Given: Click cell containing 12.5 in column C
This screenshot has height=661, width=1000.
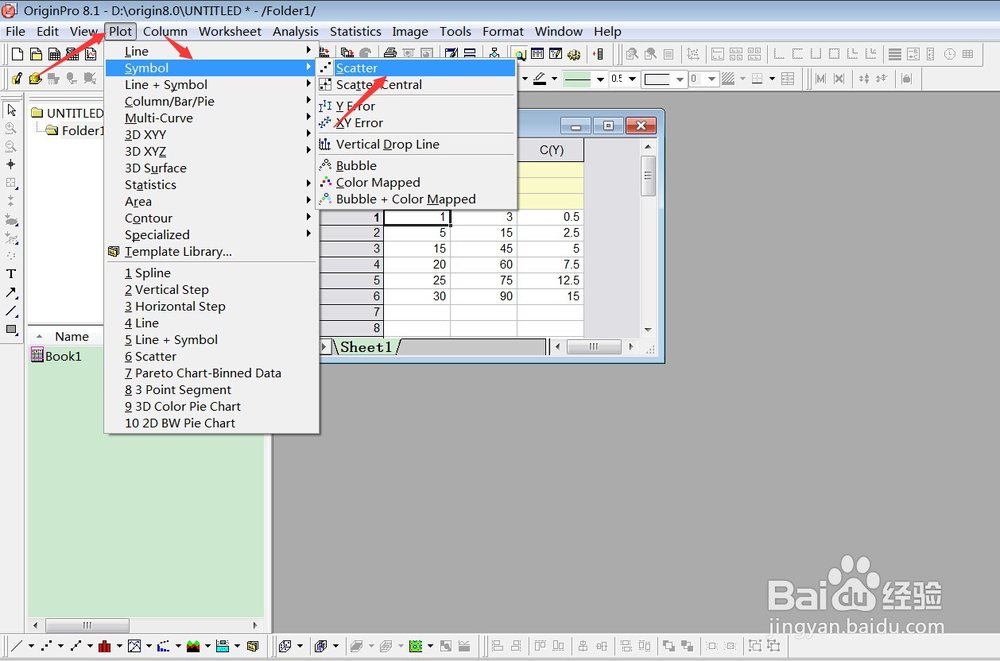Looking at the screenshot, I should point(550,281).
